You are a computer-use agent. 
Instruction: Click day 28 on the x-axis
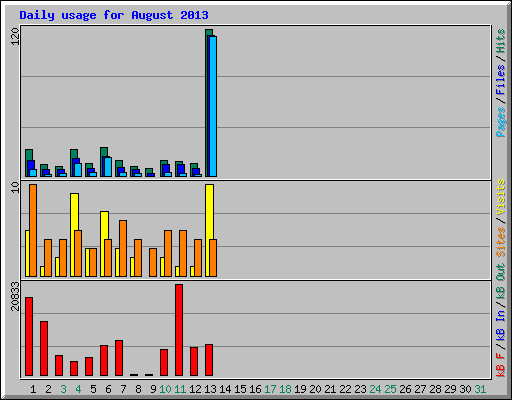tap(435, 389)
